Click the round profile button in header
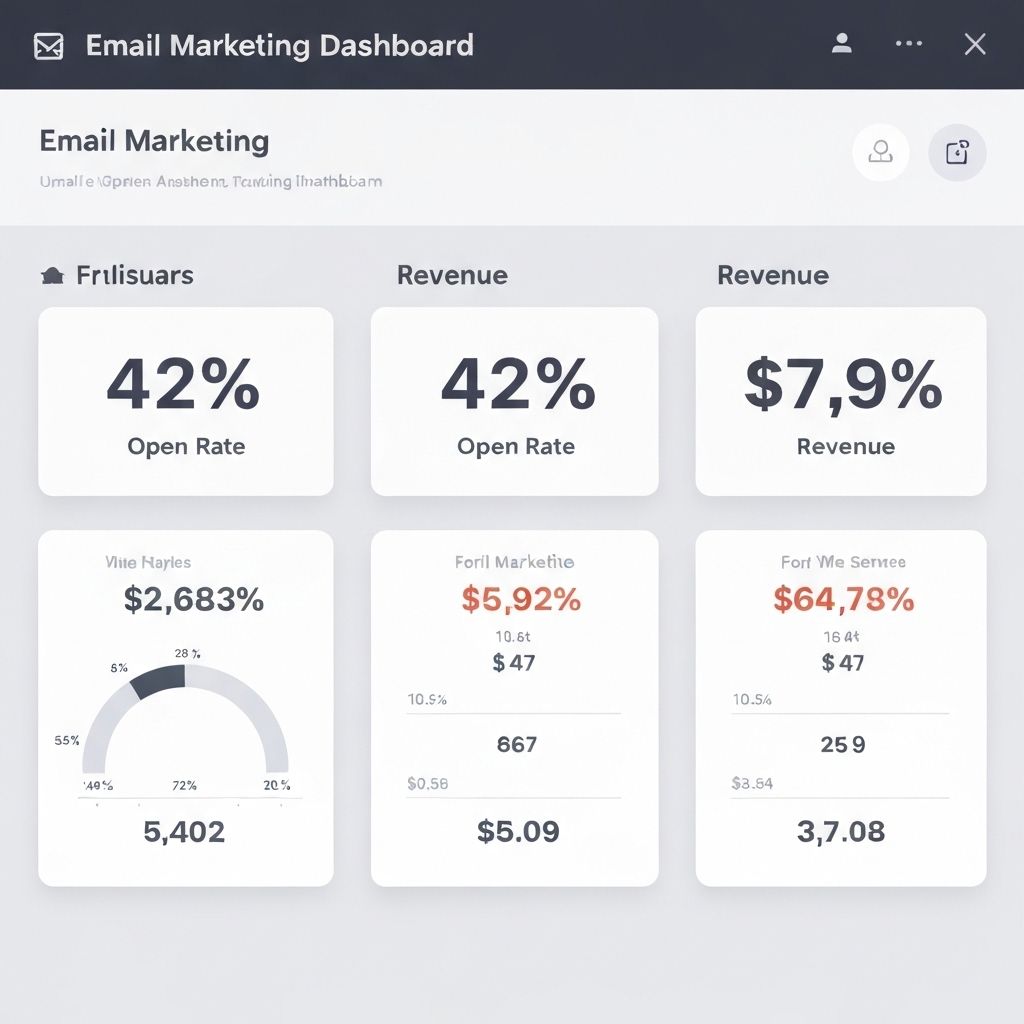This screenshot has width=1024, height=1024. [x=880, y=152]
